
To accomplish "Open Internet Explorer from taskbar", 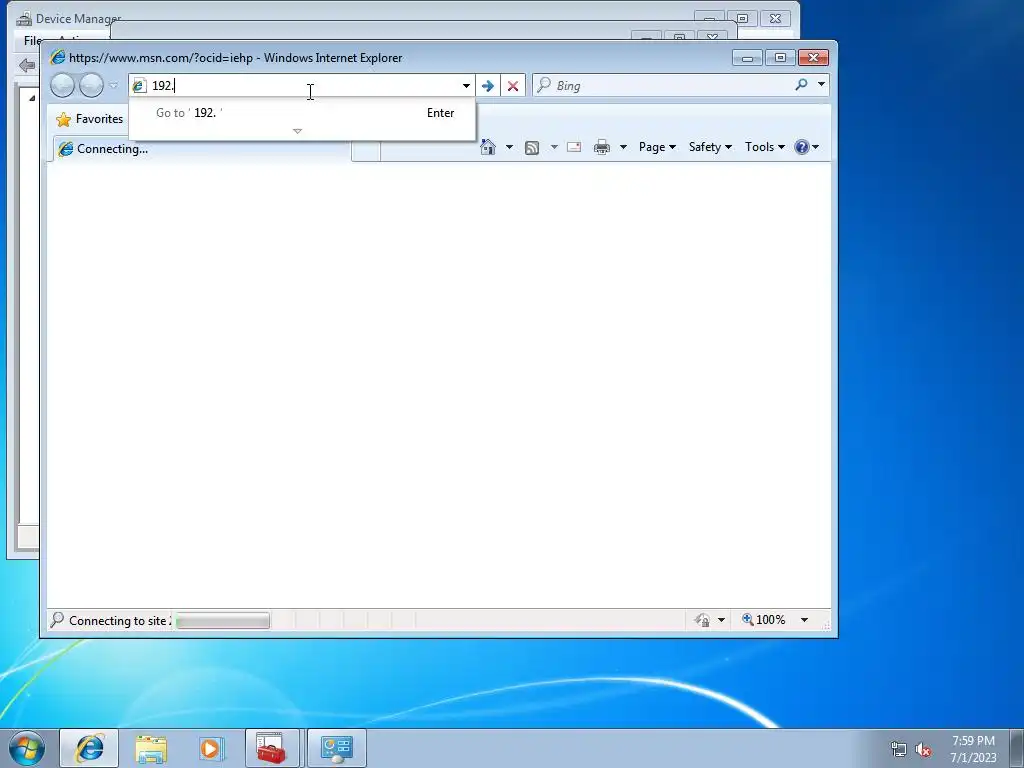I will click(x=89, y=748).
